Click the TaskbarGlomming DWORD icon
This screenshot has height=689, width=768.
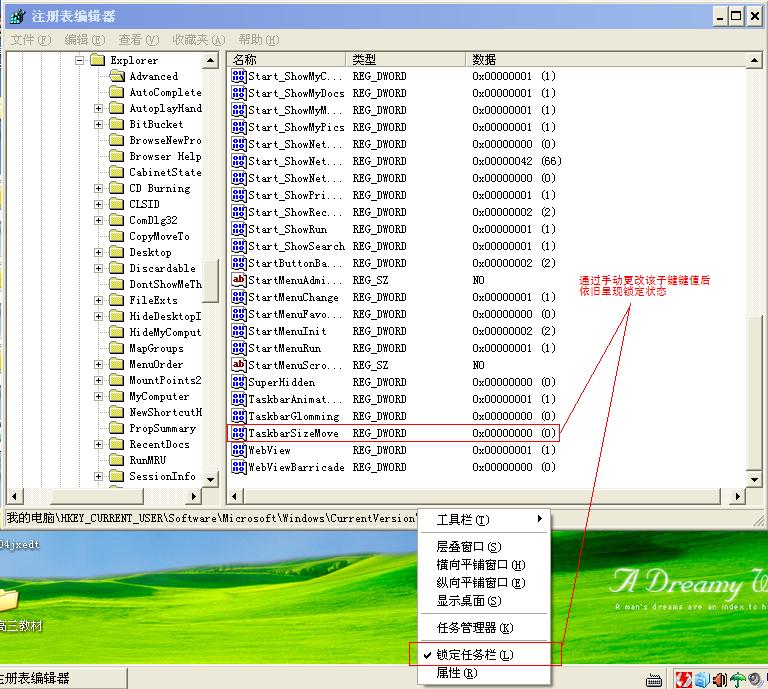tap(239, 416)
